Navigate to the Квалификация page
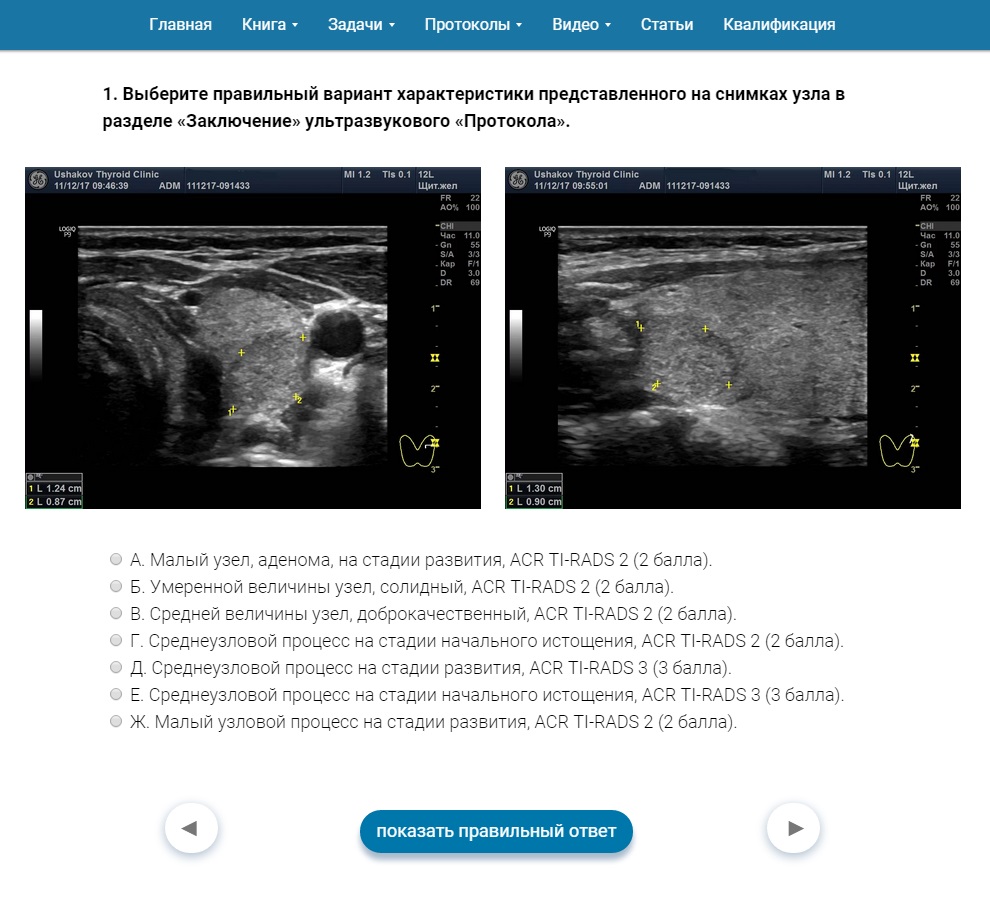 pos(779,25)
